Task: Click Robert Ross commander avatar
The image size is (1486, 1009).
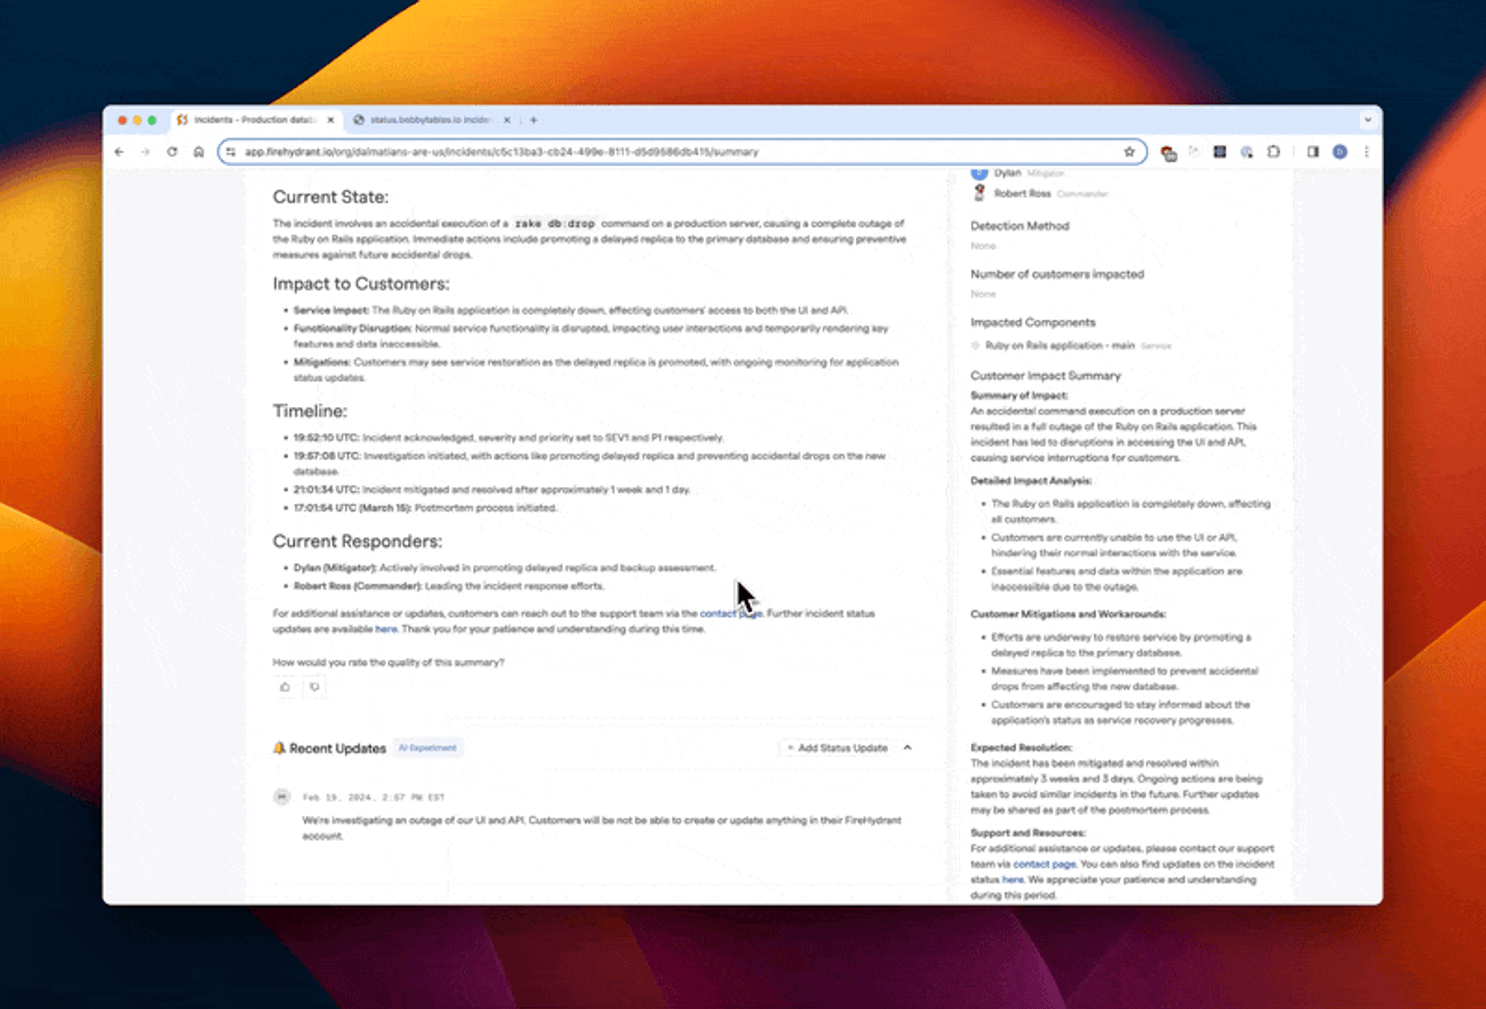Action: (x=979, y=193)
